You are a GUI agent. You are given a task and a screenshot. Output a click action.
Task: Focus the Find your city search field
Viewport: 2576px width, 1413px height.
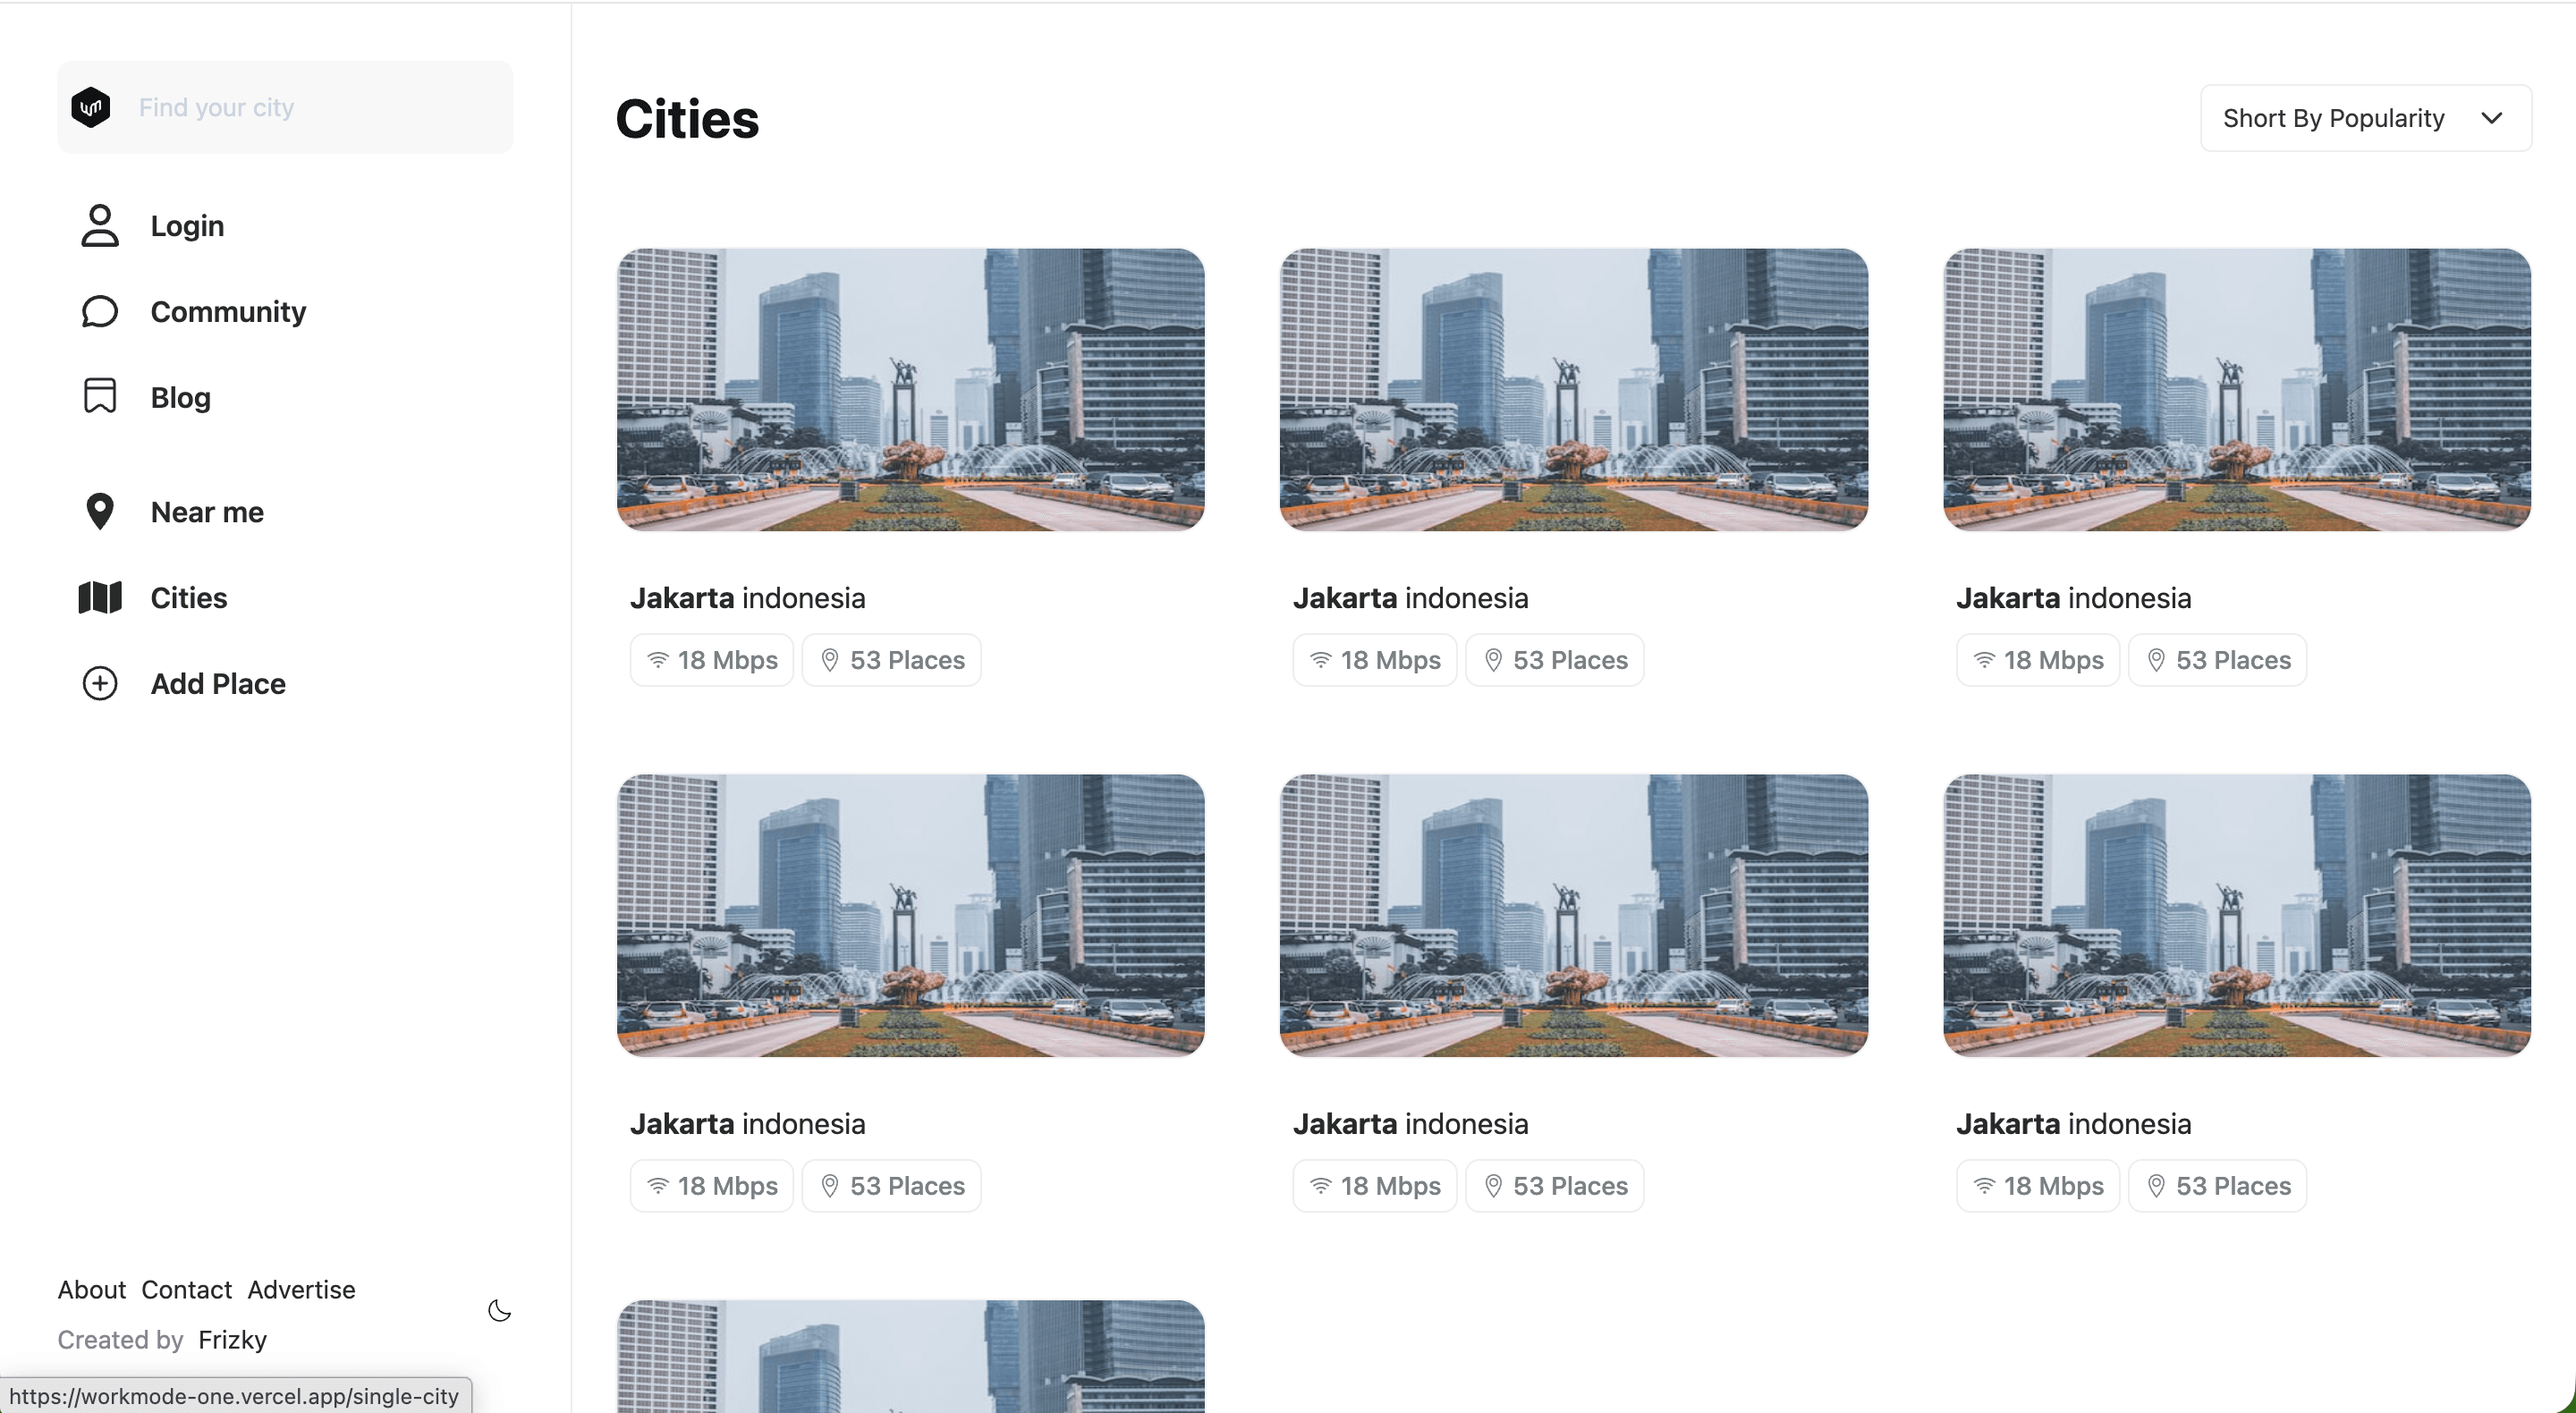point(285,107)
